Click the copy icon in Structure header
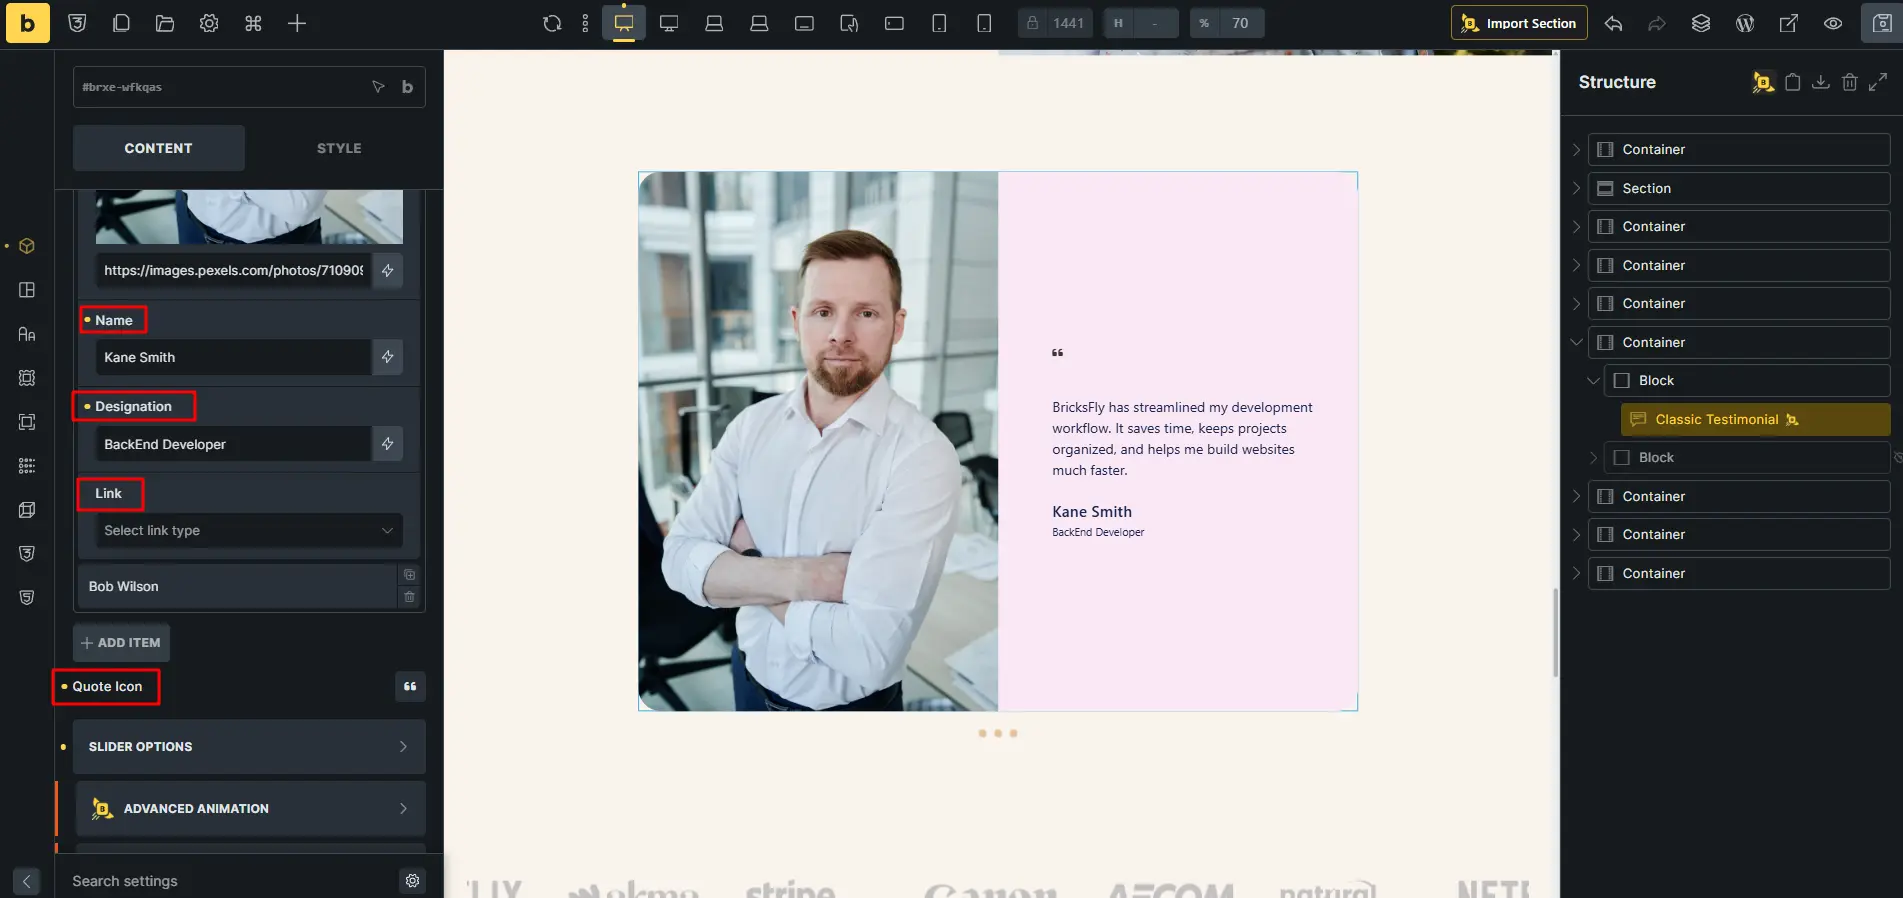Image resolution: width=1903 pixels, height=898 pixels. tap(1793, 82)
